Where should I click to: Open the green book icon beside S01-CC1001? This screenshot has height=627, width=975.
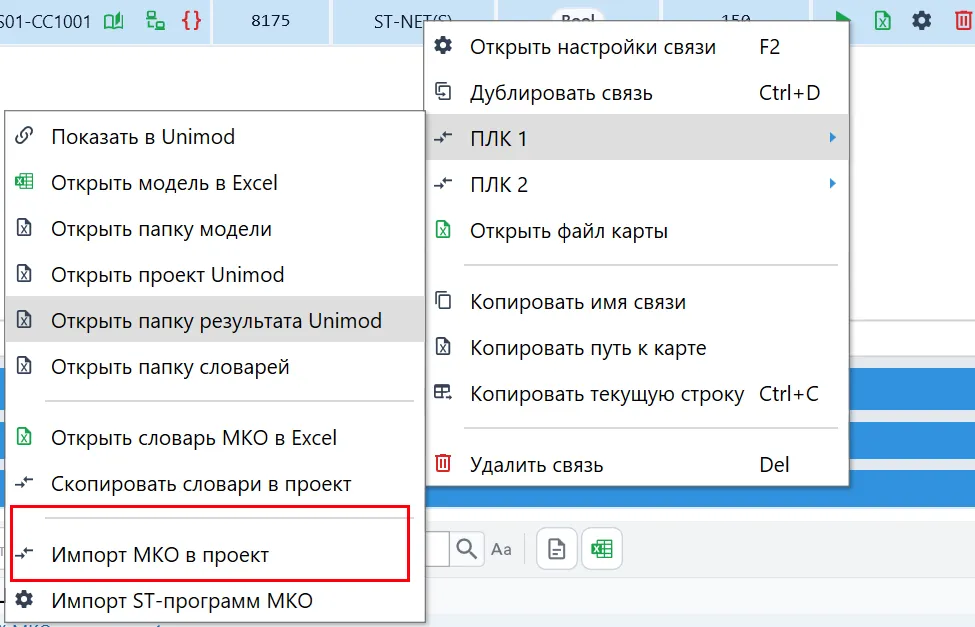pos(113,21)
